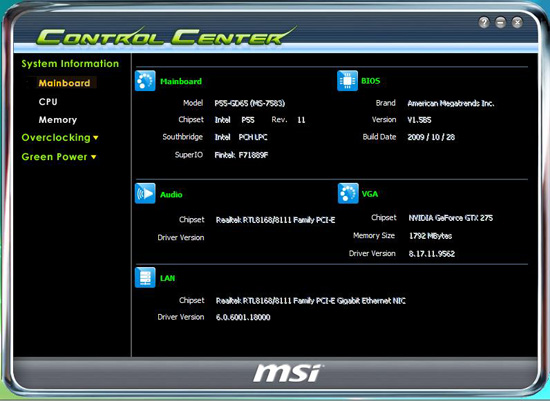Open help with the question mark button
The image size is (550, 401).
click(x=484, y=23)
